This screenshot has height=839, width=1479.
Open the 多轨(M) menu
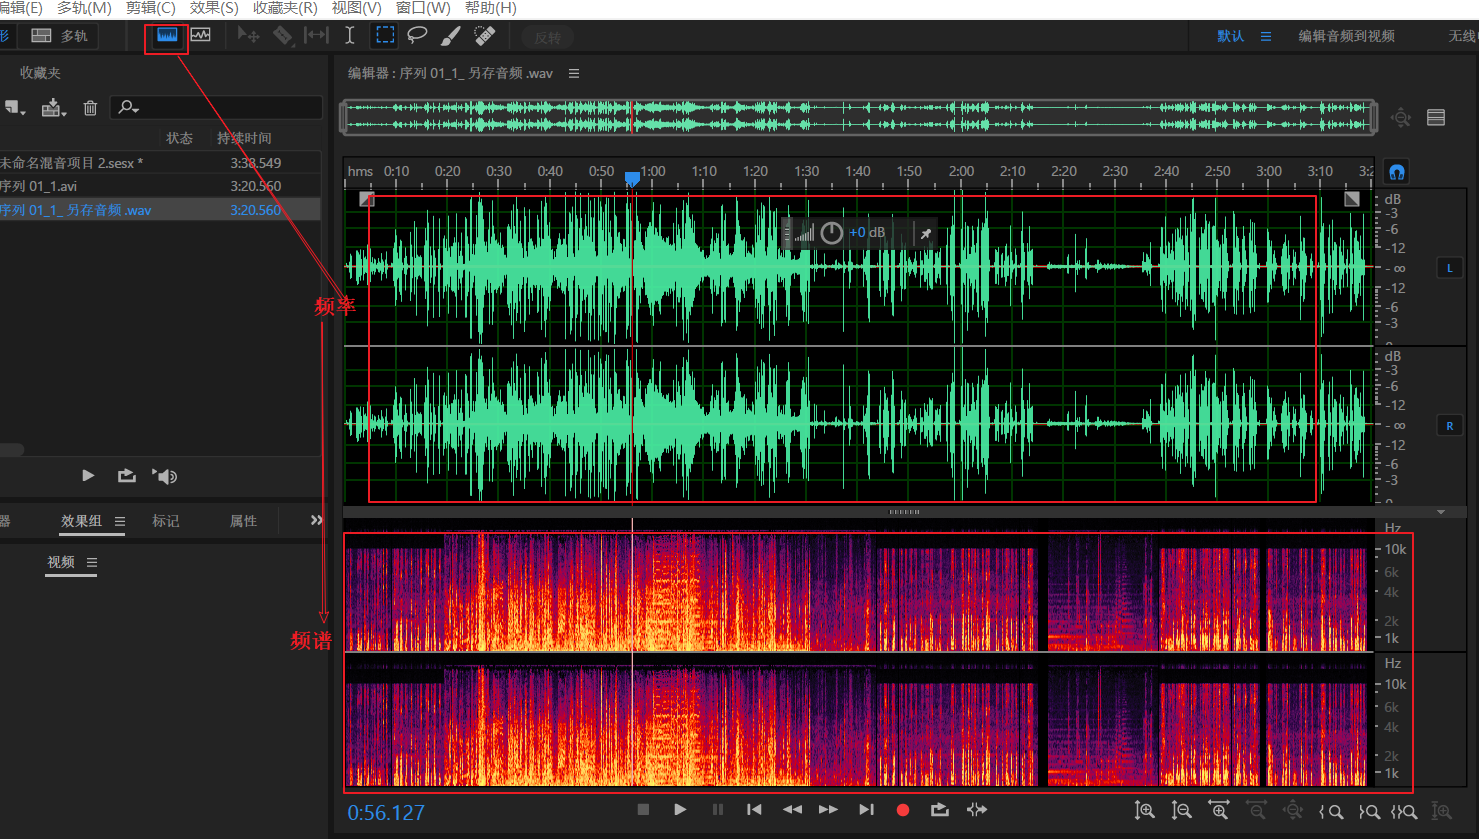[x=84, y=8]
